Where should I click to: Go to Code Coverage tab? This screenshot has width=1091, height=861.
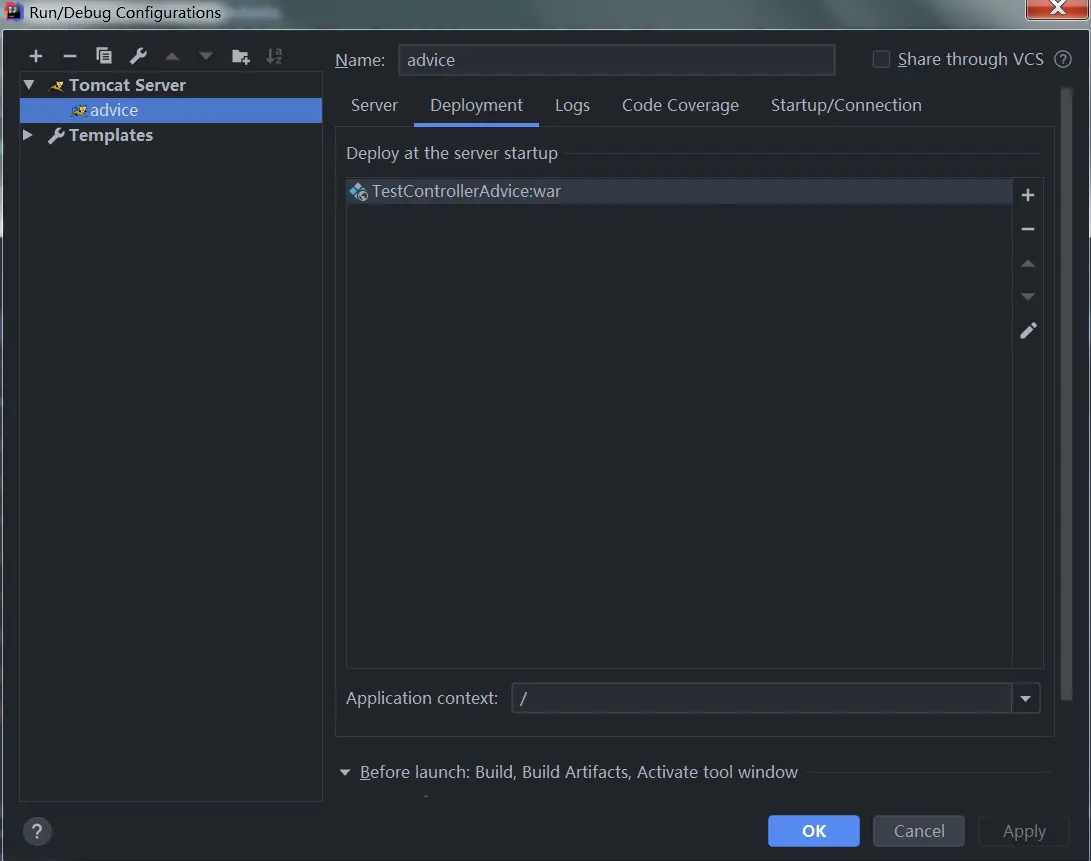680,105
